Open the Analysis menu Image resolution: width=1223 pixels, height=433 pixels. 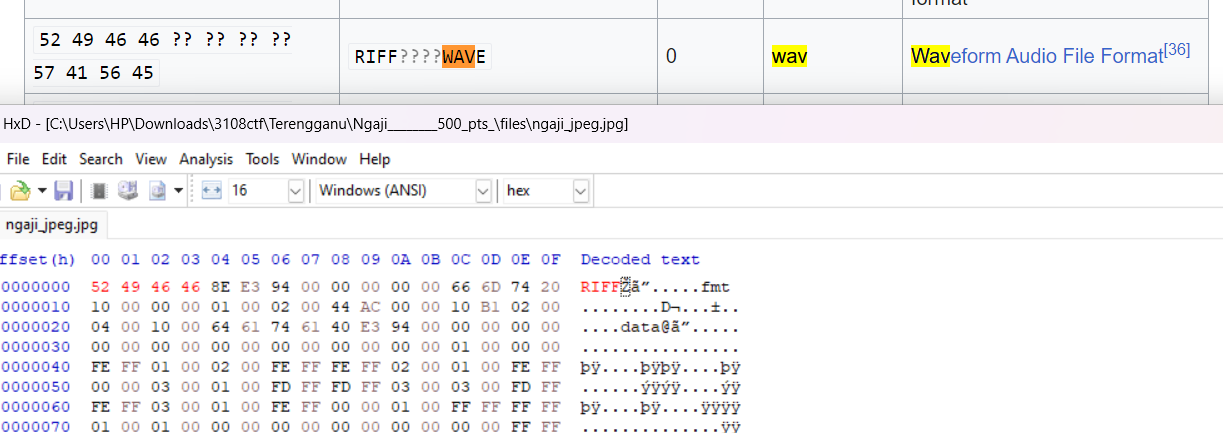205,159
